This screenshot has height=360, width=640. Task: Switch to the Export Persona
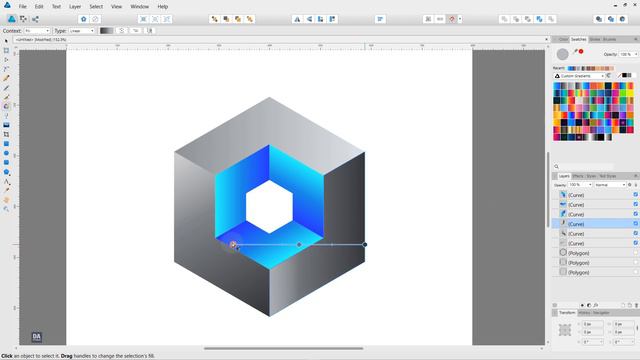tap(35, 19)
